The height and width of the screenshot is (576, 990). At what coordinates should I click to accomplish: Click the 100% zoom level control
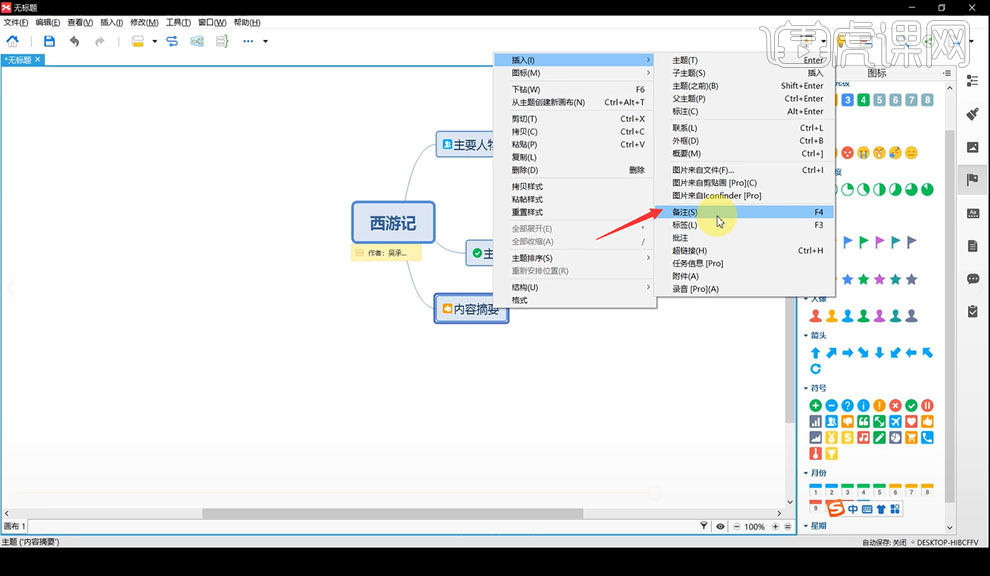(x=754, y=527)
